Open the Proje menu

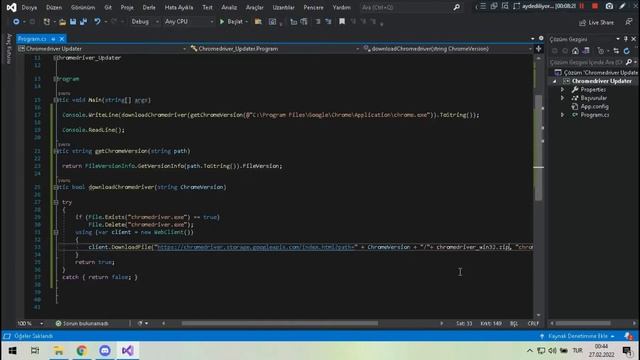(127, 7)
